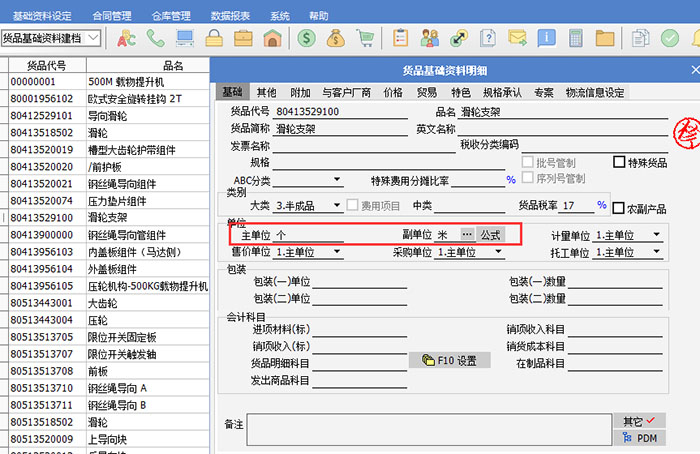Open the 仓库管理 menu
The width and height of the screenshot is (700, 454).
tap(167, 16)
